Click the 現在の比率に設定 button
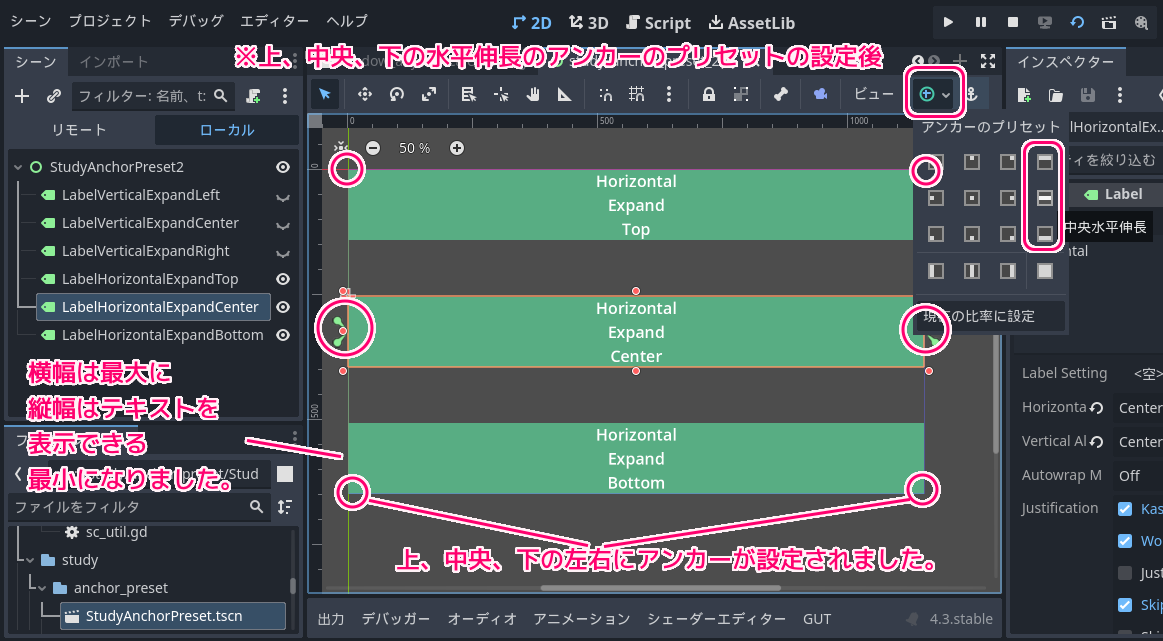Viewport: 1163px width, 641px height. pyautogui.click(x=990, y=316)
